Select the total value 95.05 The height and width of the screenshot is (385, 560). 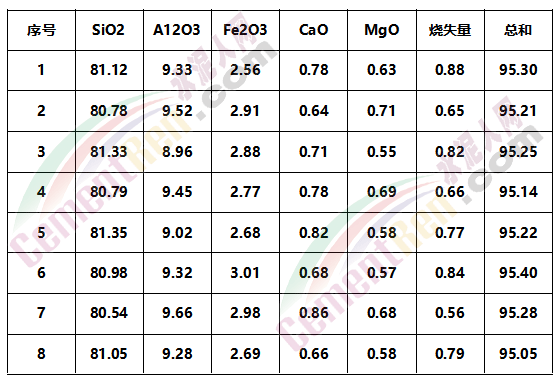click(518, 354)
